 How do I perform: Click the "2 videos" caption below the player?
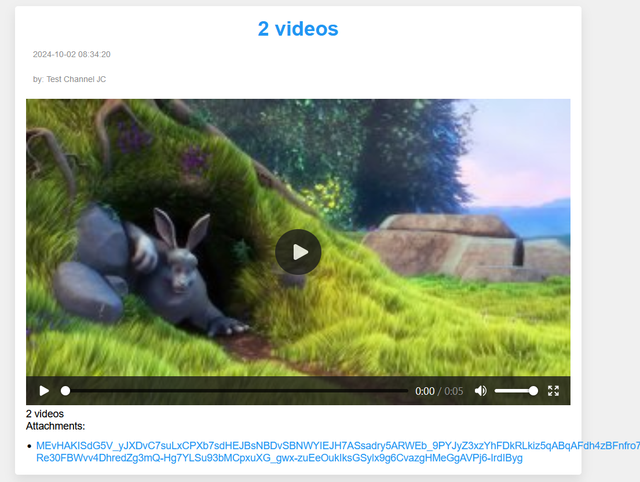[x=45, y=414]
